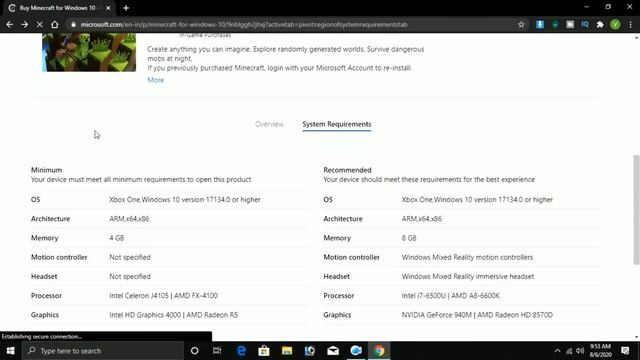Close the Buy Minecraft tab

pyautogui.click(x=108, y=8)
